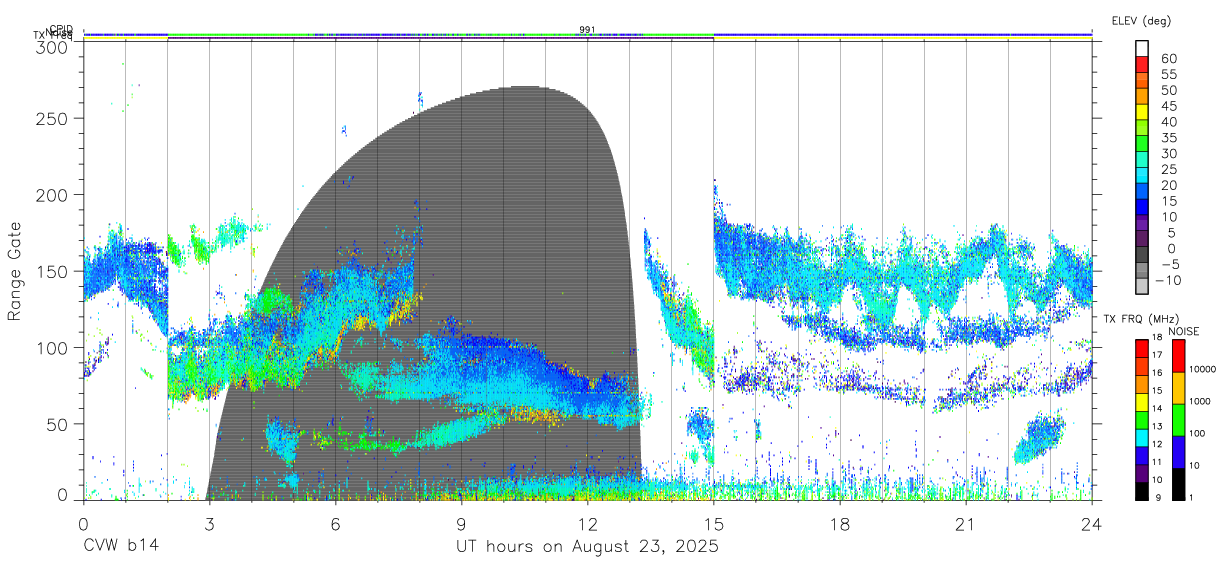The height and width of the screenshot is (567, 1228).
Task: Select the '21' tick label on the UT hours axis
Action: coord(966,524)
